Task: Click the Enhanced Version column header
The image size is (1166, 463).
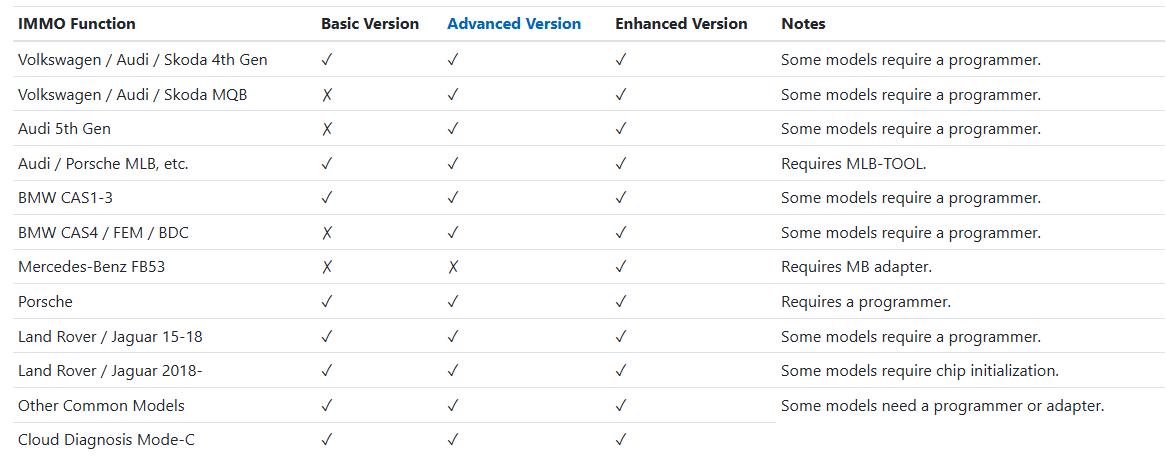Action: coord(681,24)
